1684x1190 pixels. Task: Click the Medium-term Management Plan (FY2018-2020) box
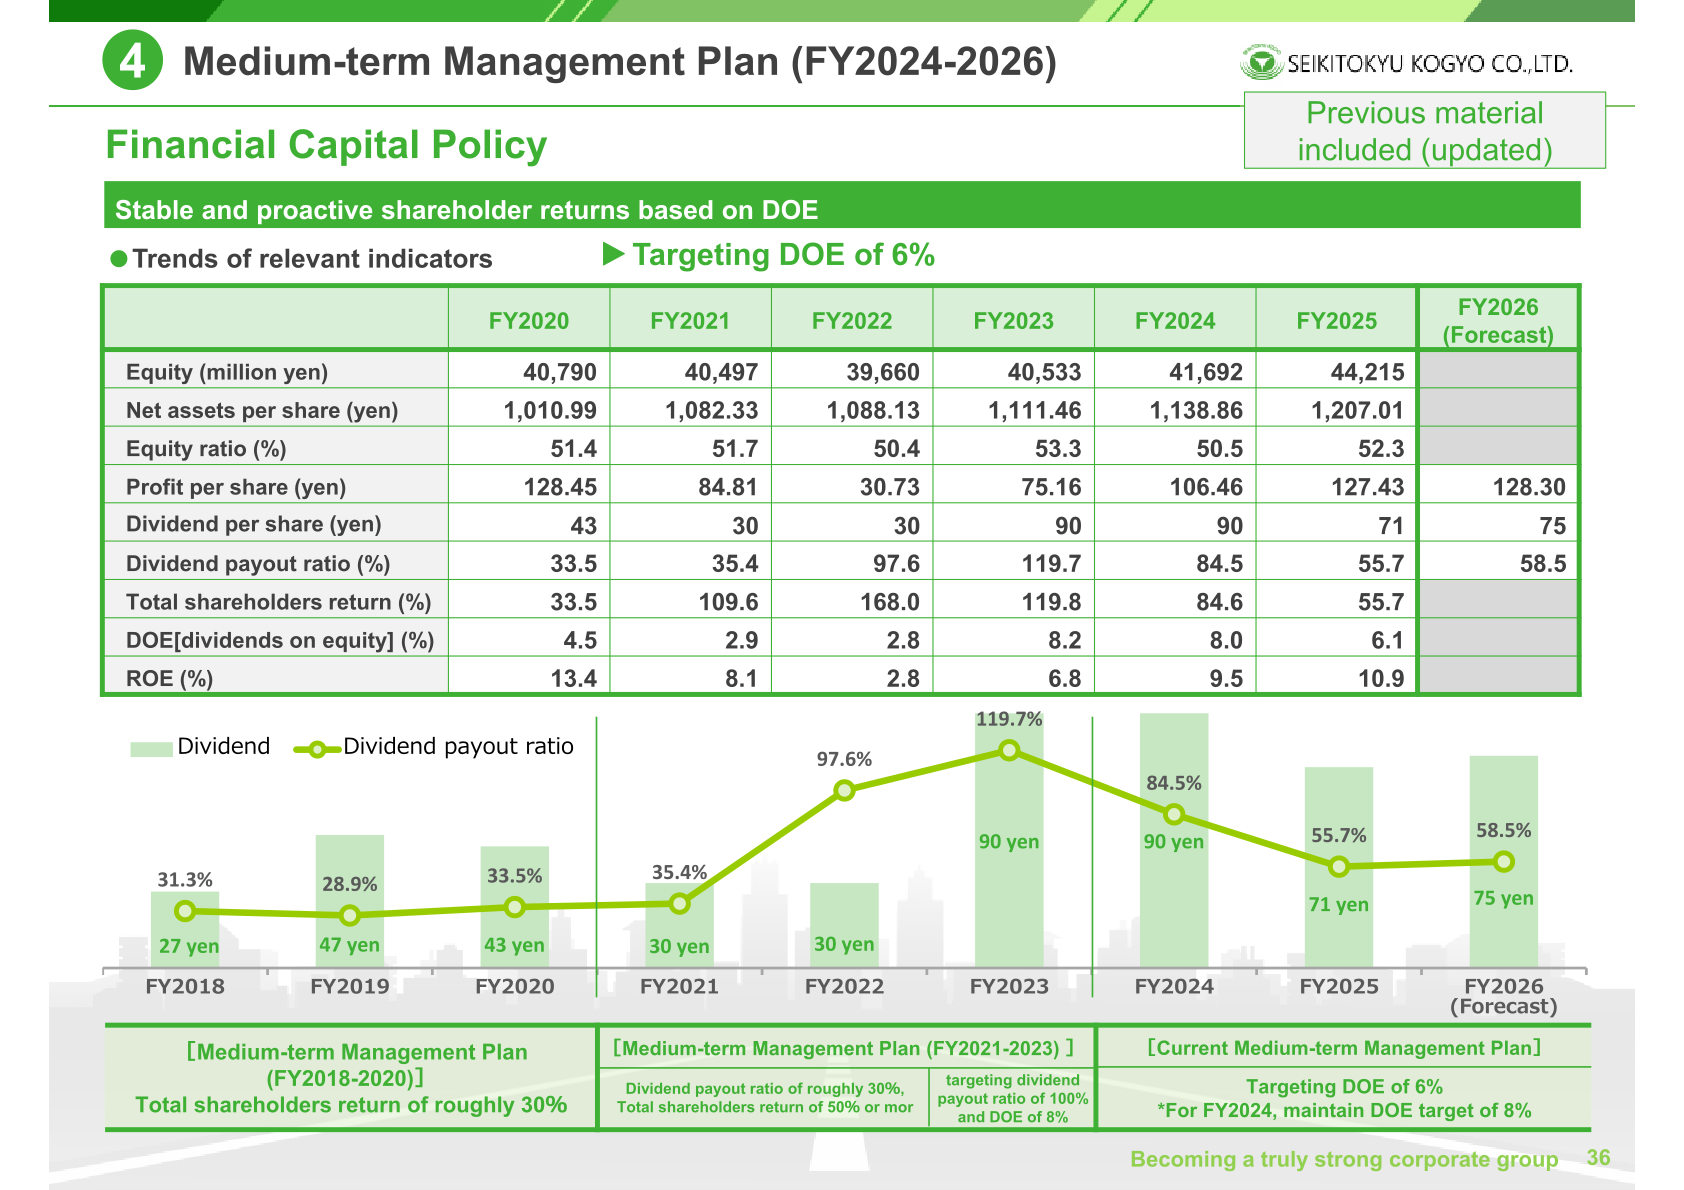pos(351,1078)
